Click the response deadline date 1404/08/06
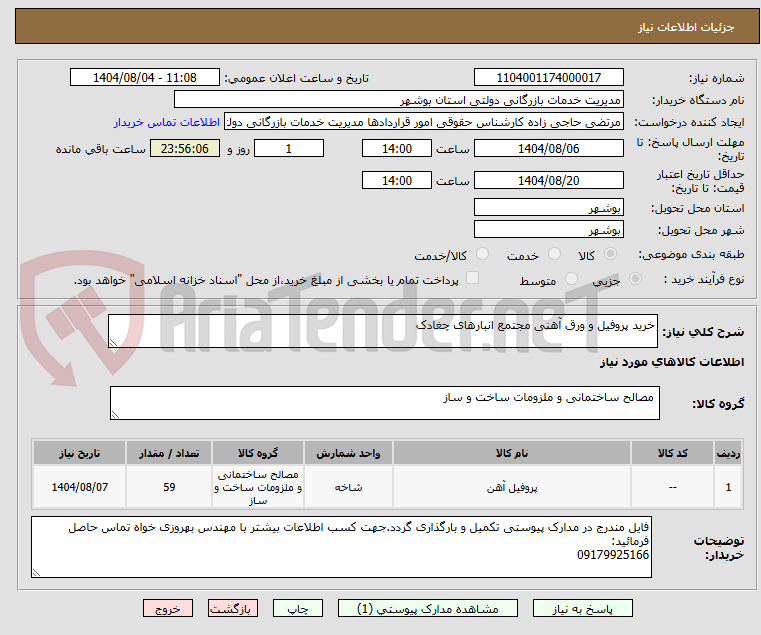This screenshot has height=635, width=761. coord(548,148)
